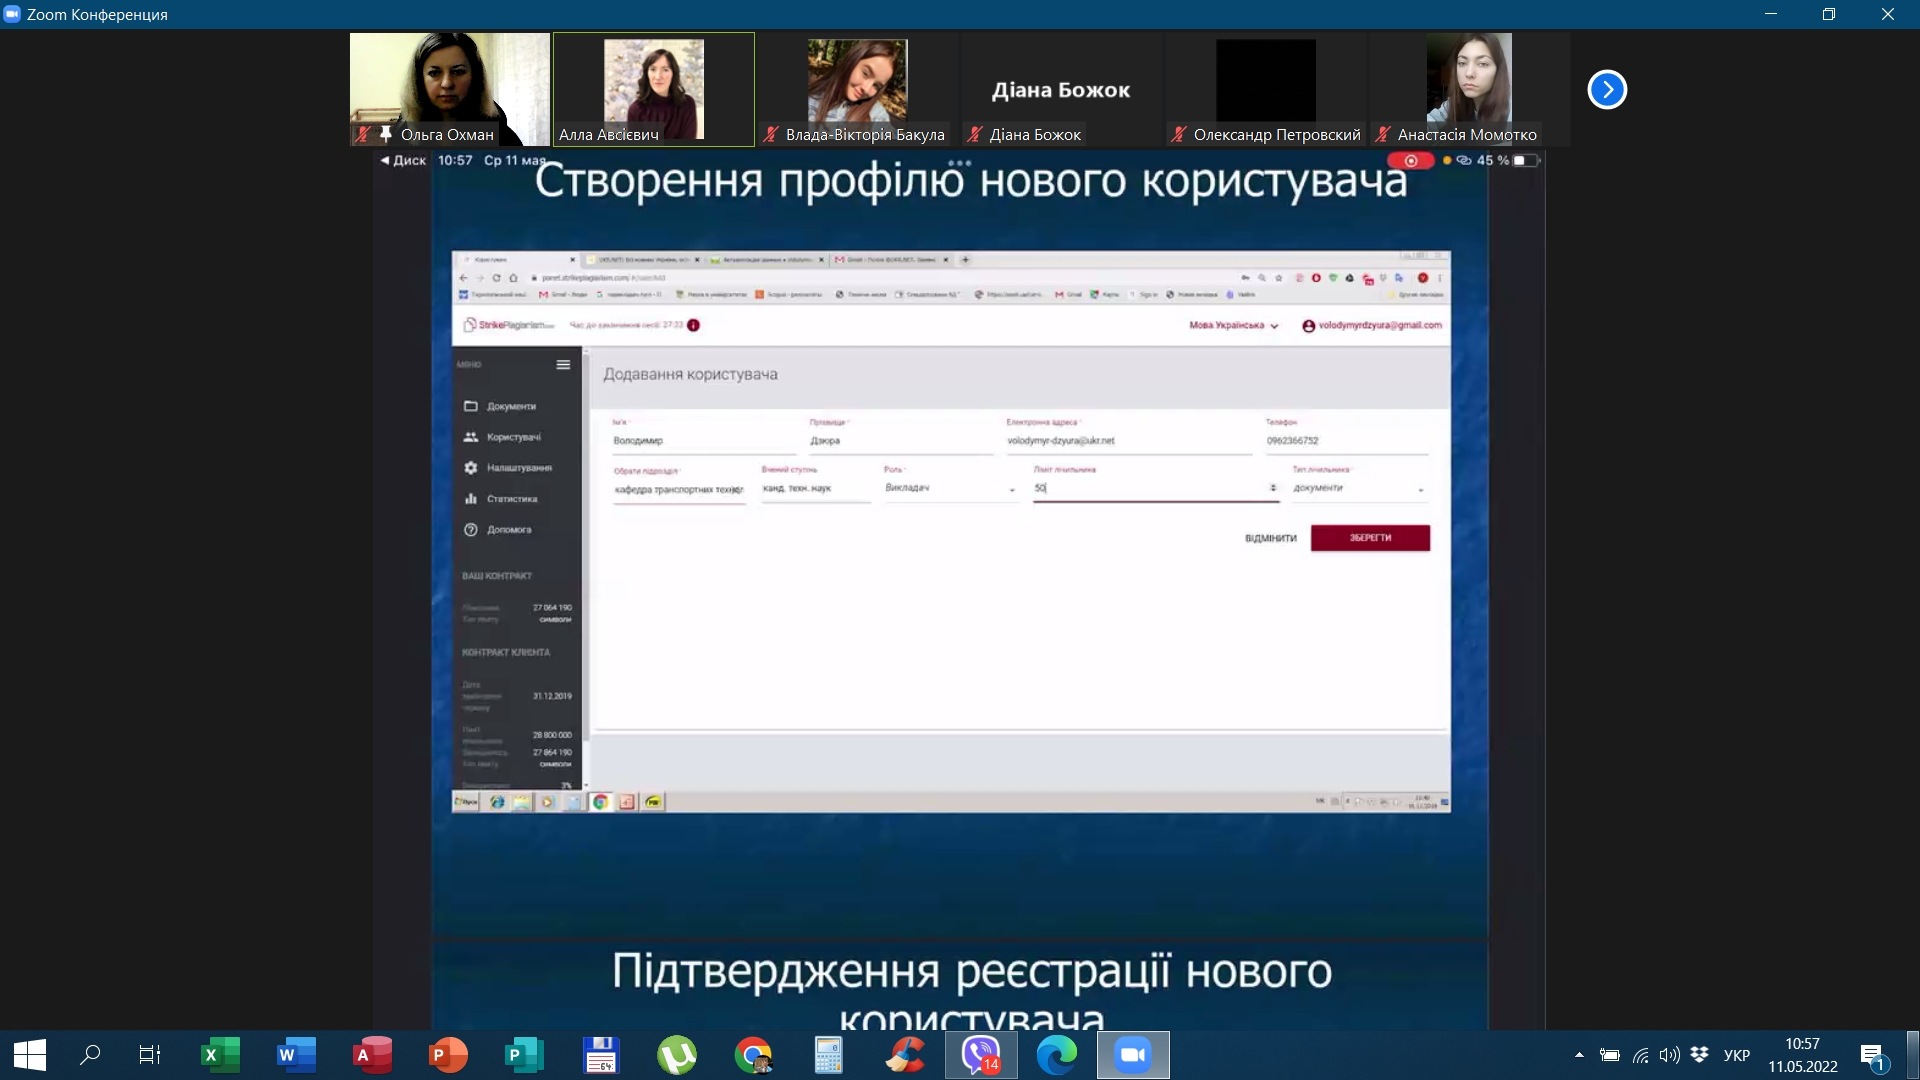Open Viber from the taskbar
This screenshot has width=1920, height=1080.
pos(981,1055)
